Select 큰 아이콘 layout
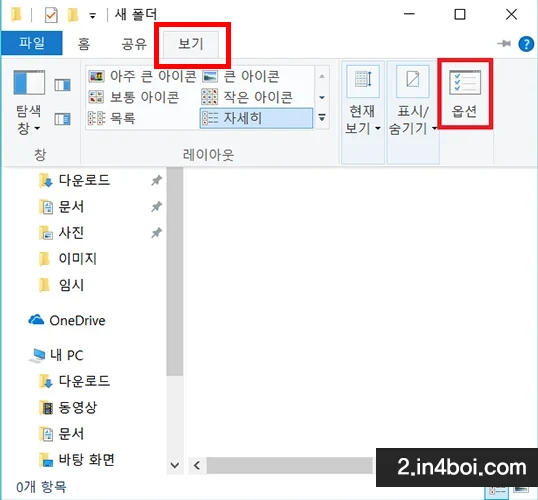Image resolution: width=538 pixels, height=500 pixels. [241, 76]
